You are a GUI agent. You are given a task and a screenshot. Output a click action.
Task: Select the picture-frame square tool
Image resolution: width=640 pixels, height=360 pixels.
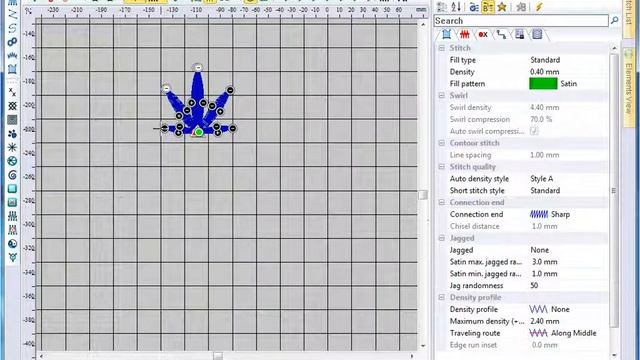pos(12,202)
